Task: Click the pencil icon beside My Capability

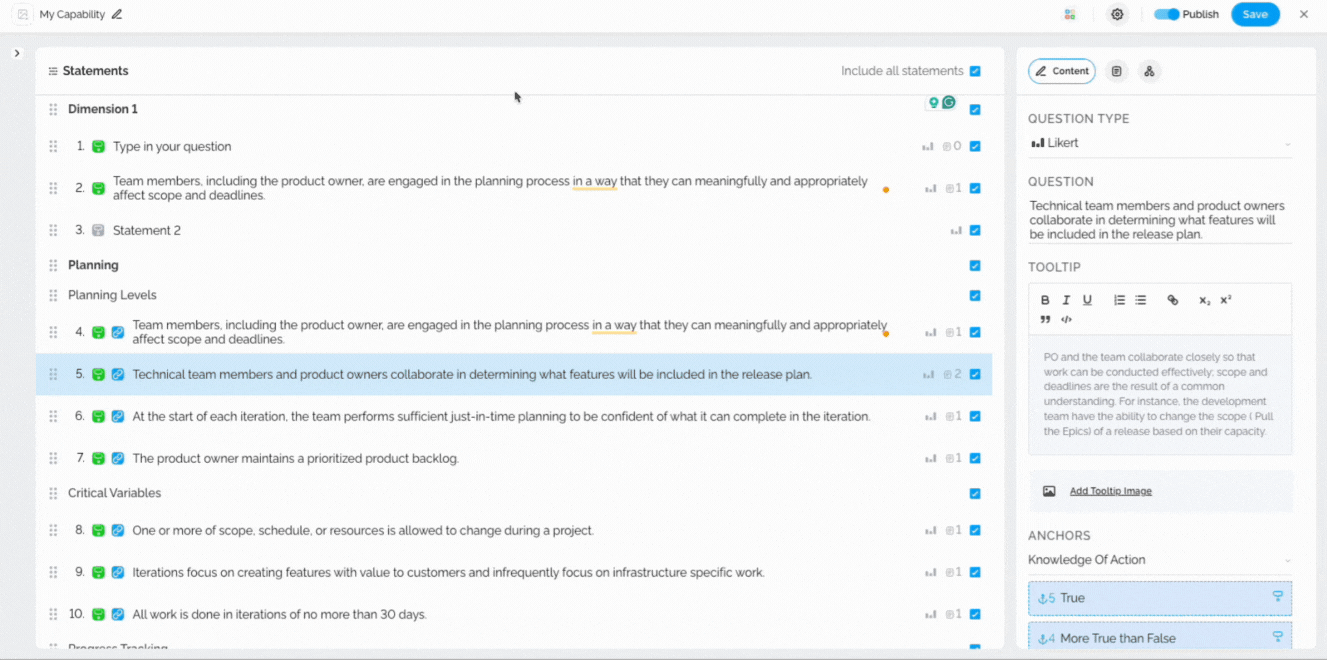Action: [117, 15]
